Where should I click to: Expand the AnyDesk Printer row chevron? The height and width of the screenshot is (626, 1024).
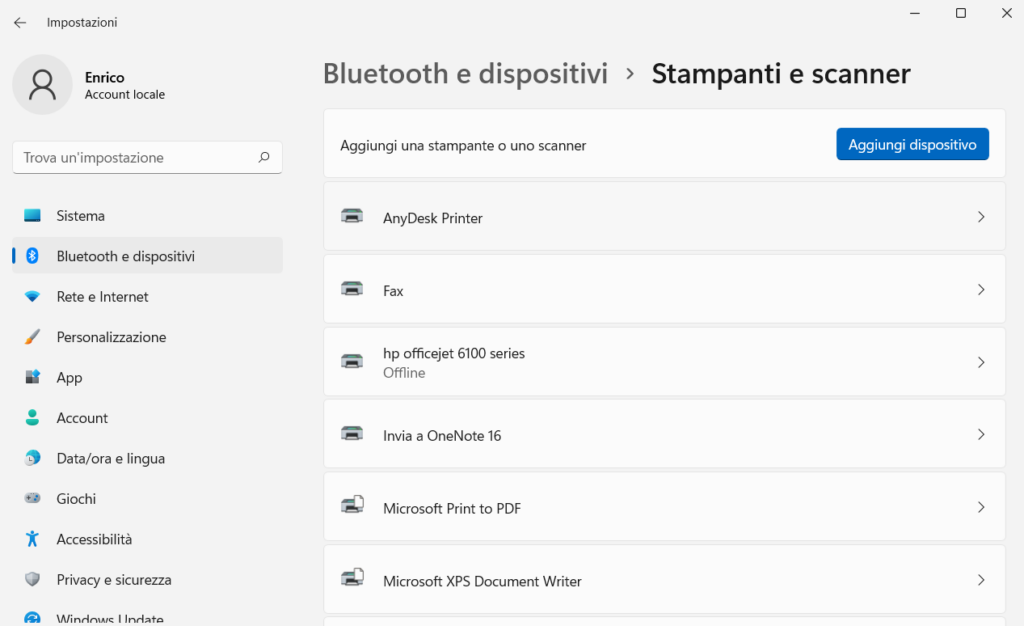(x=981, y=217)
